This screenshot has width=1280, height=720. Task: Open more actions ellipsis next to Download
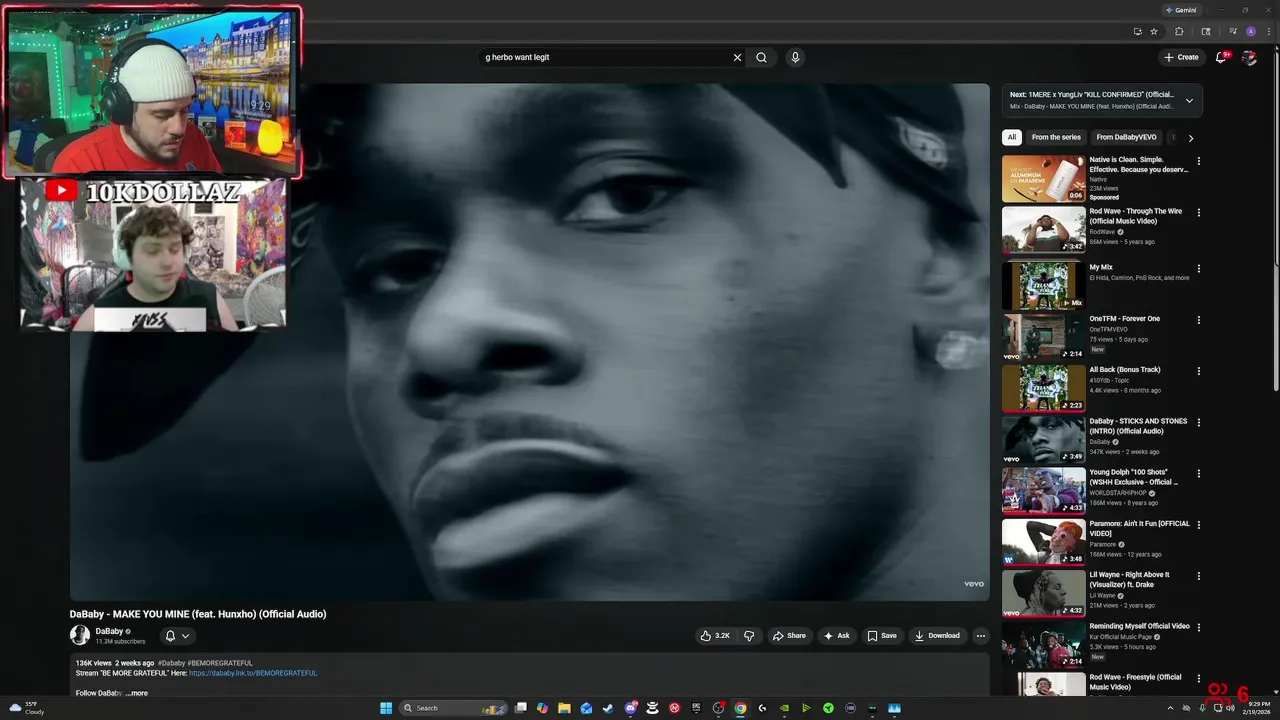click(x=980, y=636)
